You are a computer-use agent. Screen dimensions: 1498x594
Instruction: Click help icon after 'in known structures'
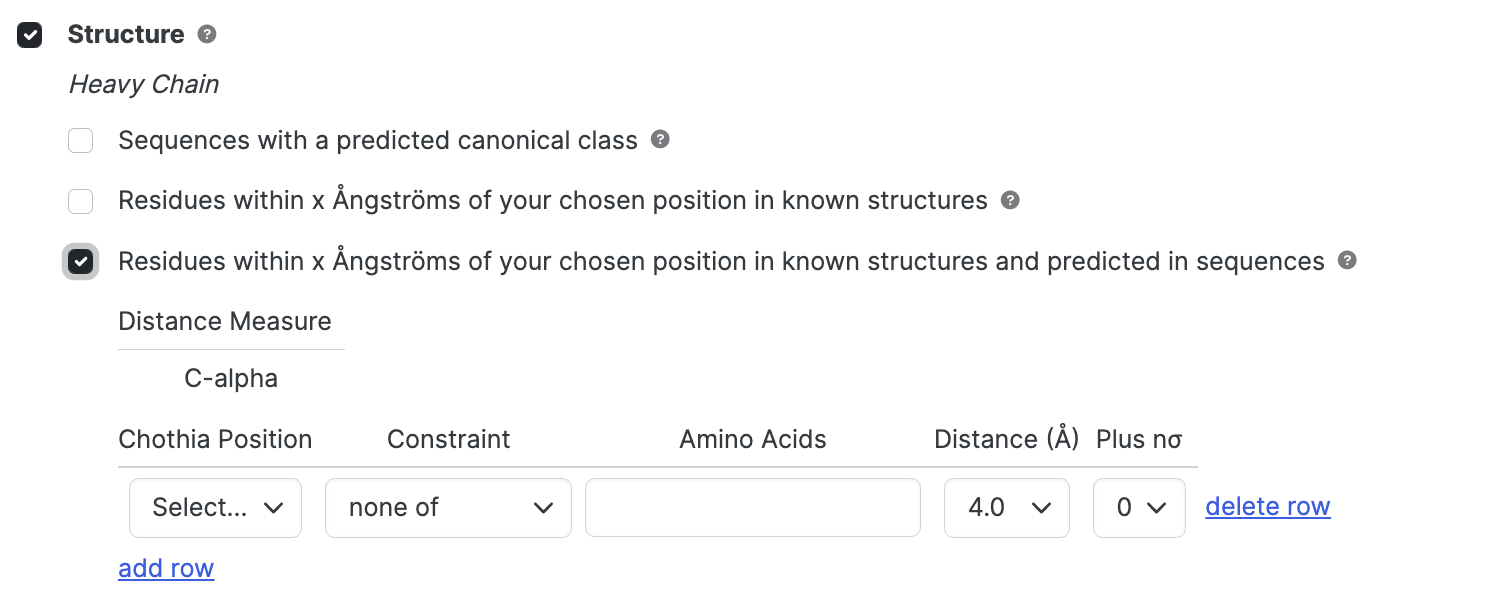[1011, 200]
